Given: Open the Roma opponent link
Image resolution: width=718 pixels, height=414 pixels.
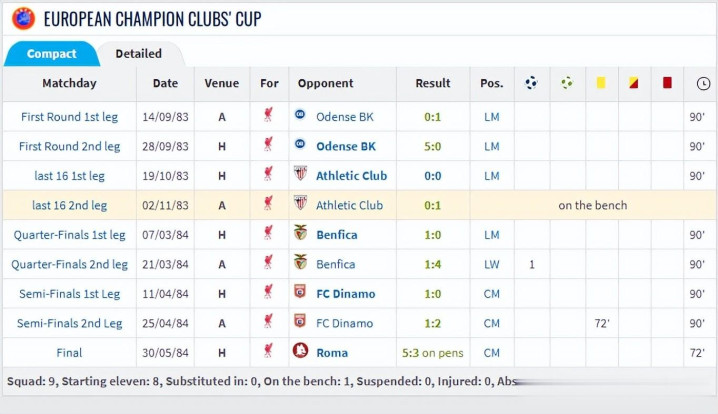Looking at the screenshot, I should coord(332,353).
